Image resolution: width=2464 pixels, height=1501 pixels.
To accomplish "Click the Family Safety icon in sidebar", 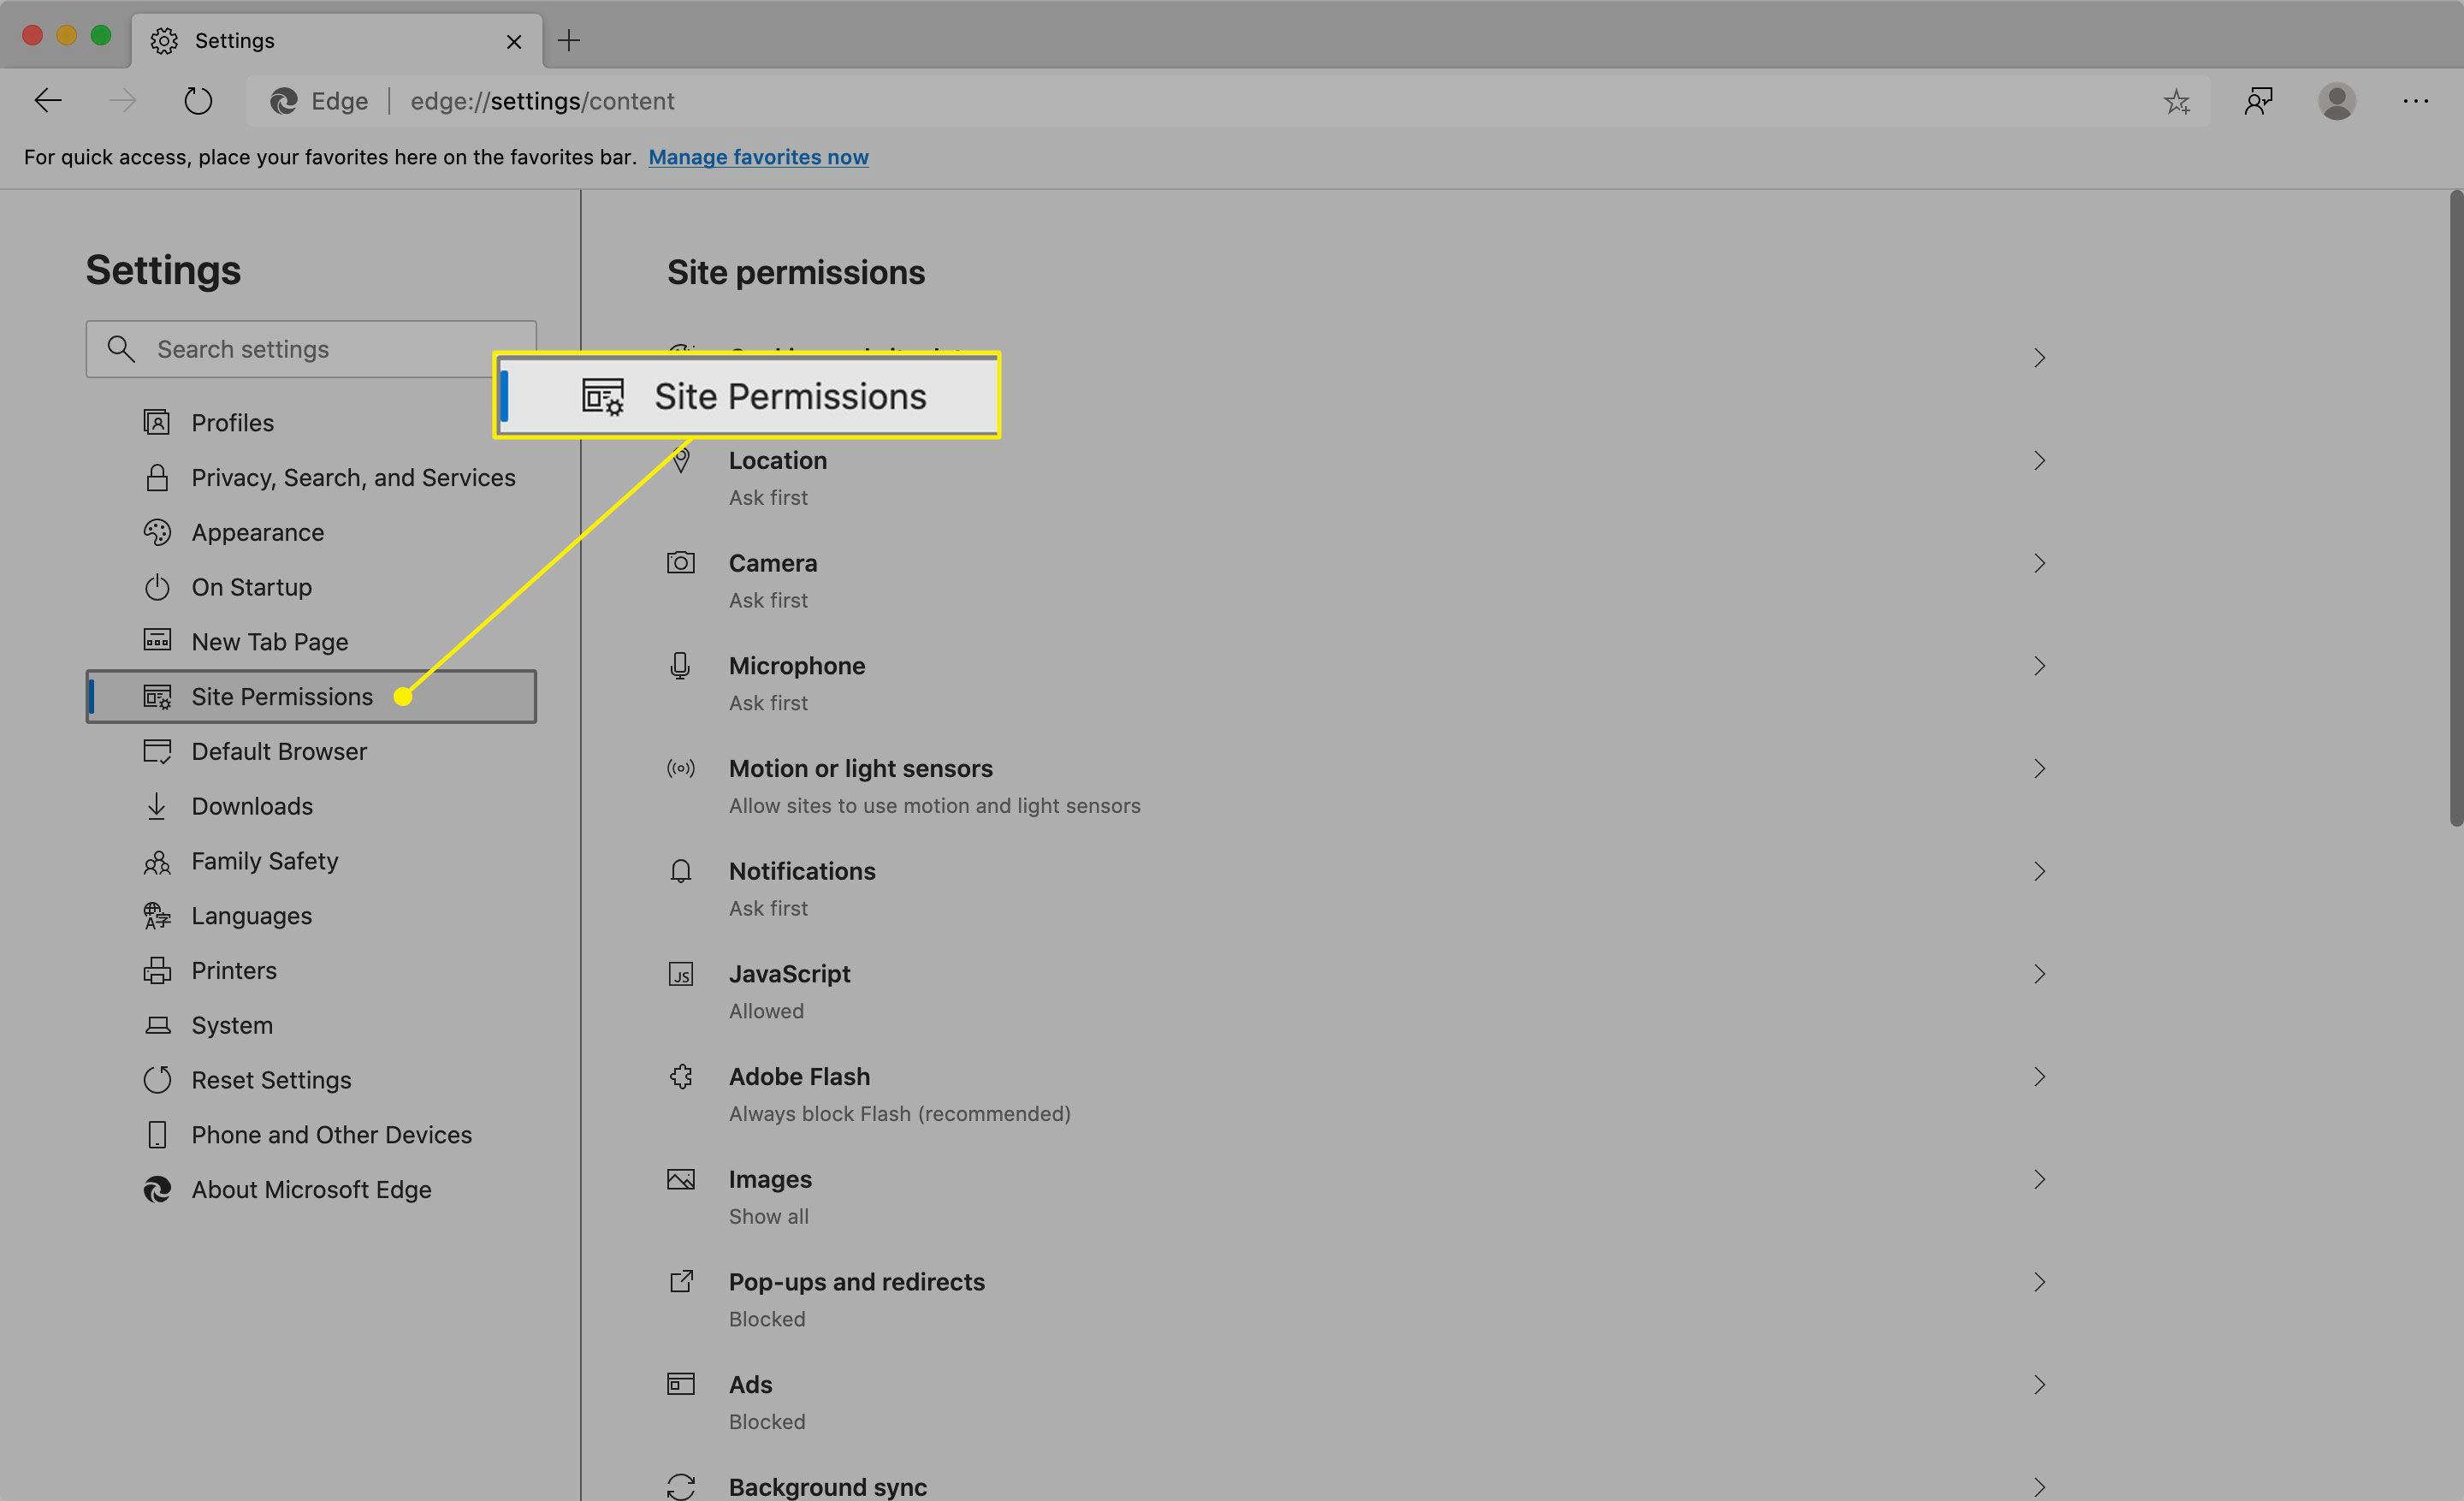I will point(157,861).
